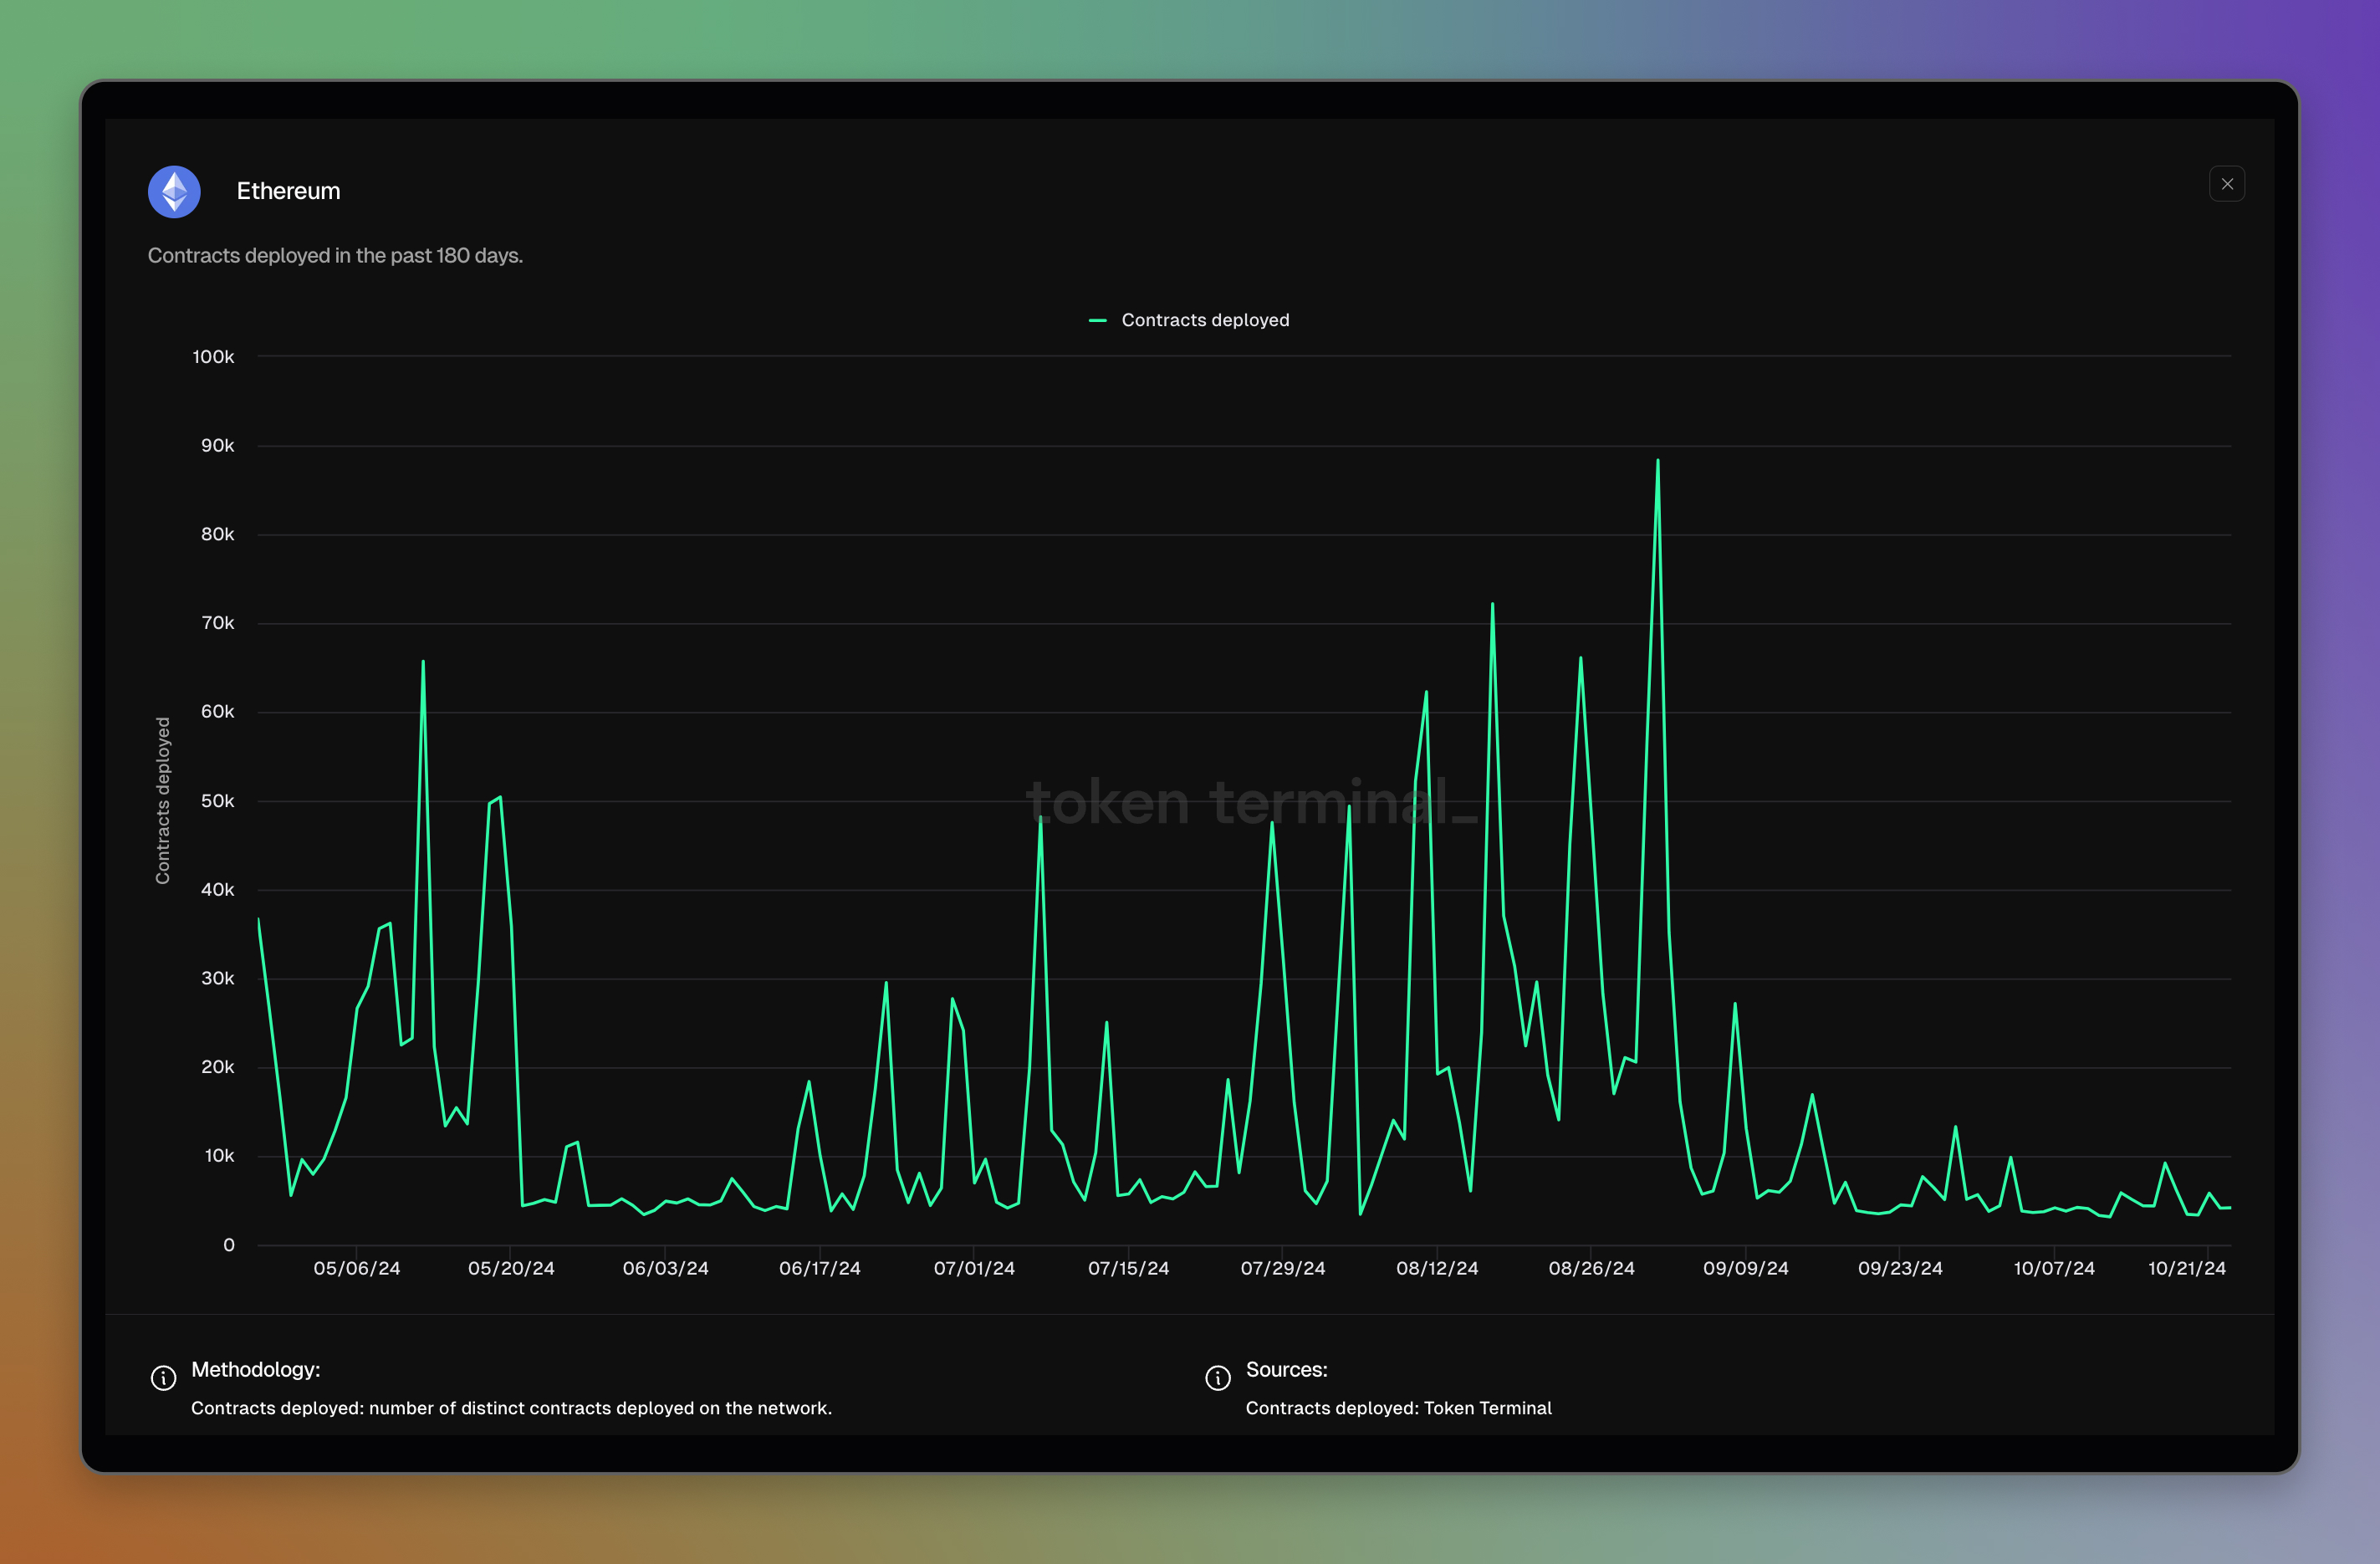Click the 10k y-axis label
This screenshot has height=1564, width=2380.
tap(219, 1156)
